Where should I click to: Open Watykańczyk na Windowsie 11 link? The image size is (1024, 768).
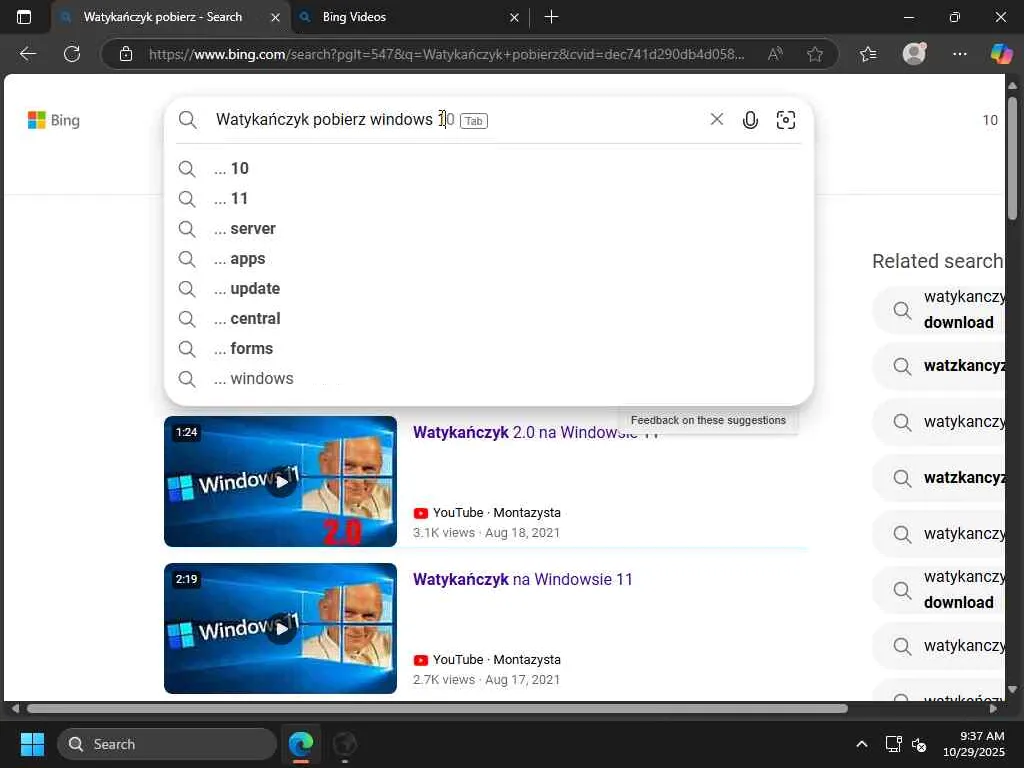522,579
